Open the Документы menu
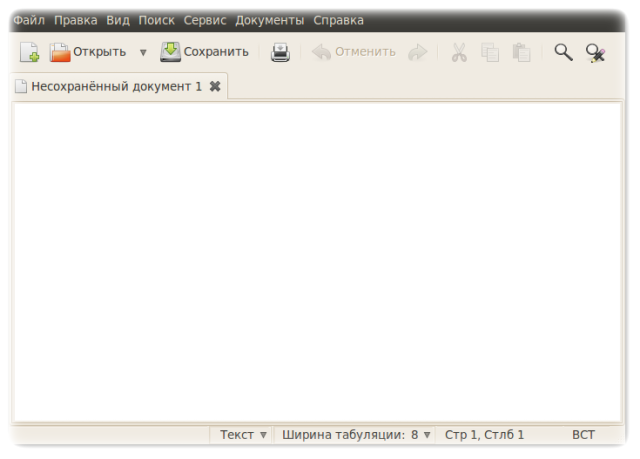Screen dimensions: 640x459 tap(270, 20)
